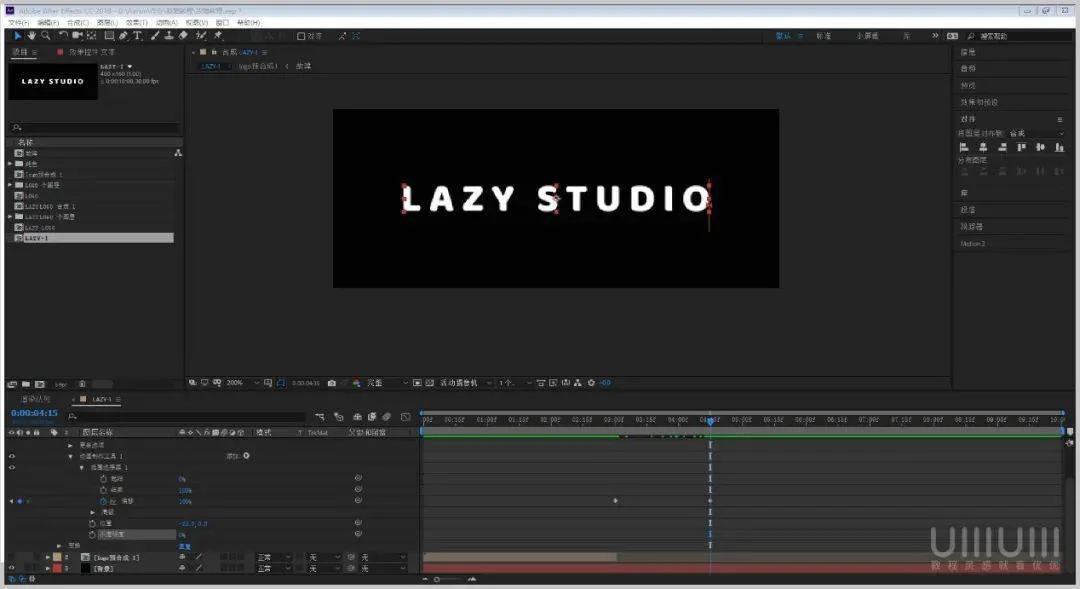Toggle the 位置 (Position) property stopwatch
Viewport: 1080px width, 589px height.
pos(92,524)
